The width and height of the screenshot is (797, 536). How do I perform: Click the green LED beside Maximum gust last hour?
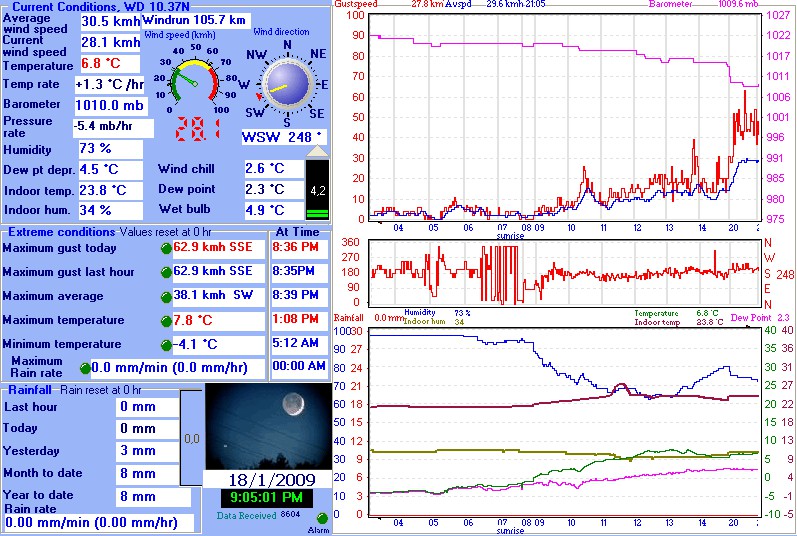tap(166, 272)
